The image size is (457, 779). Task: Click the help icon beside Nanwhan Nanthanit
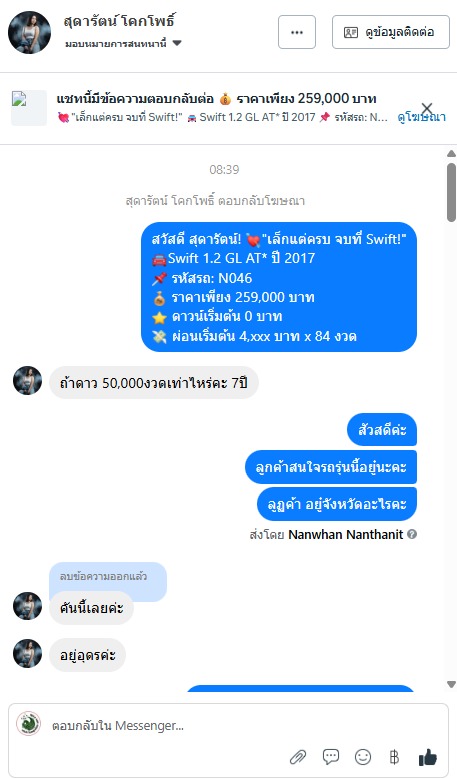(412, 534)
